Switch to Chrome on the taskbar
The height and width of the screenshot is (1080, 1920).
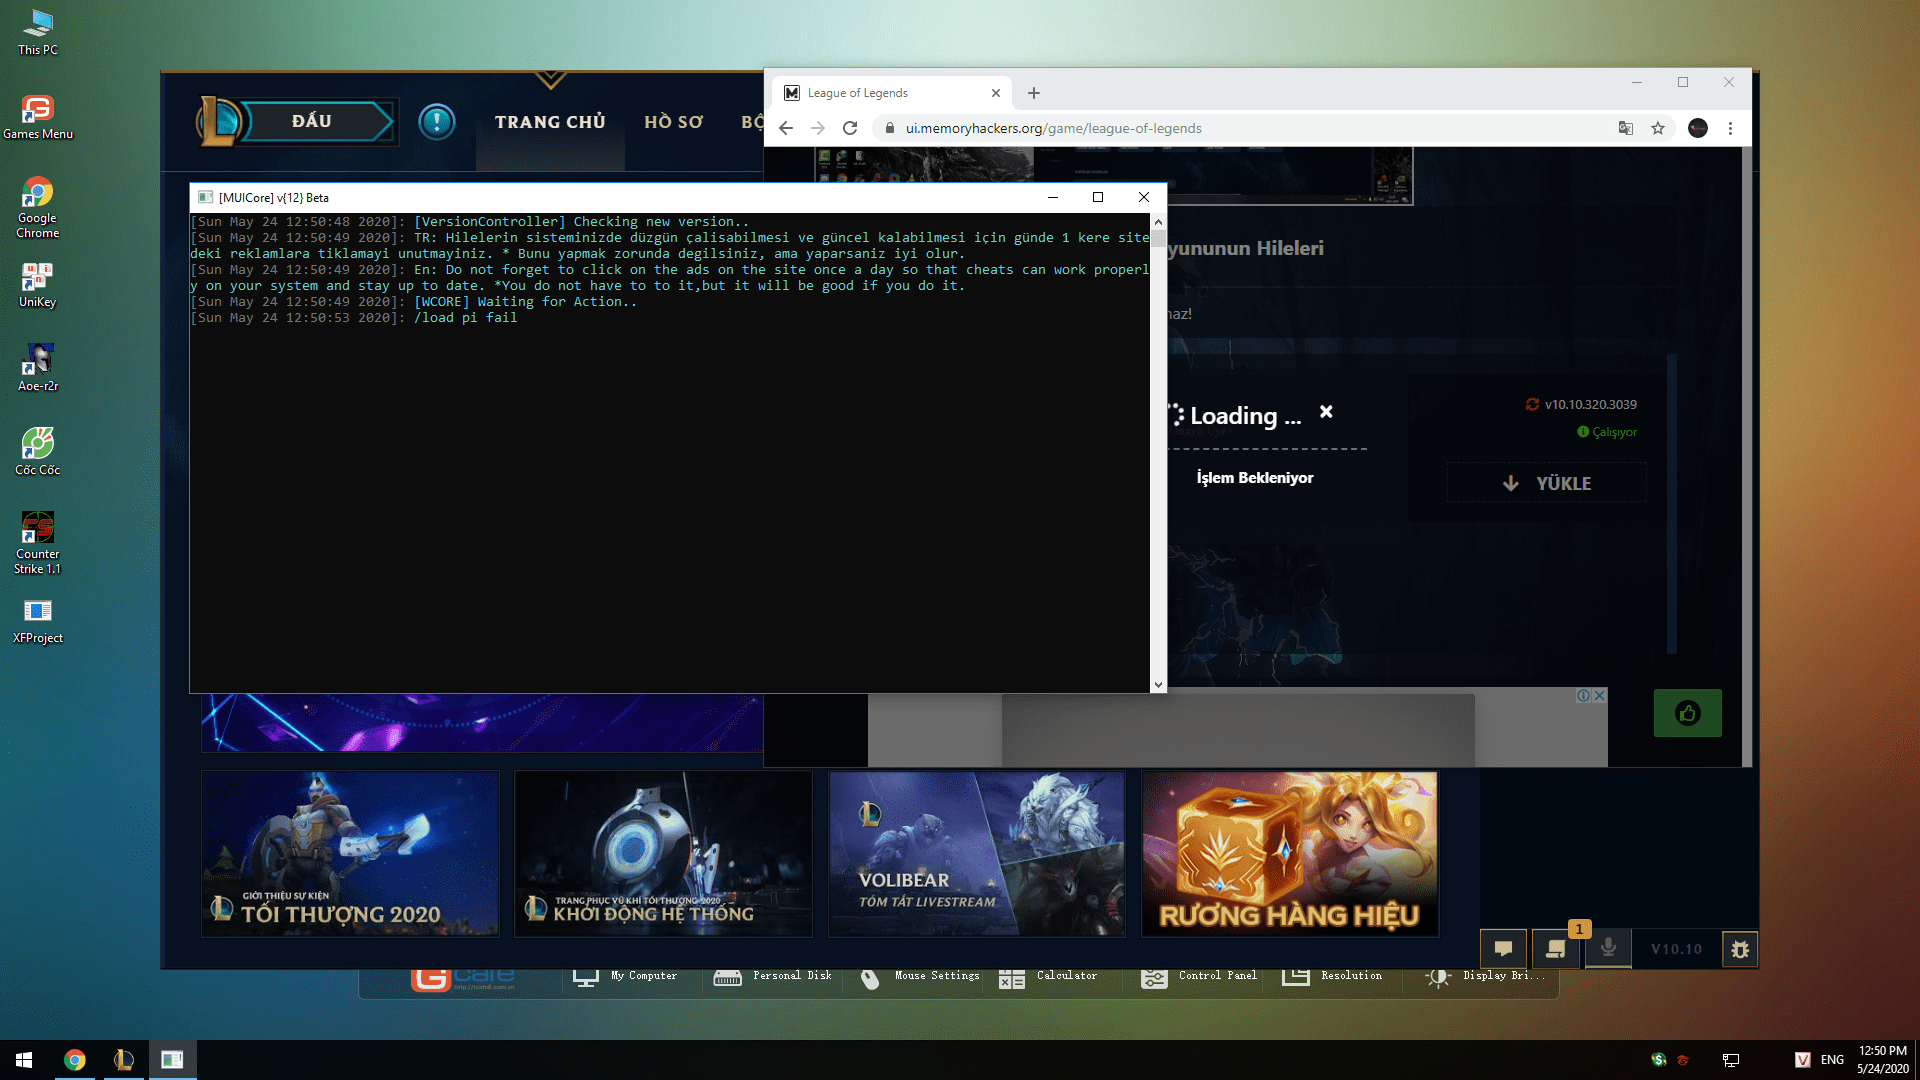click(75, 1060)
